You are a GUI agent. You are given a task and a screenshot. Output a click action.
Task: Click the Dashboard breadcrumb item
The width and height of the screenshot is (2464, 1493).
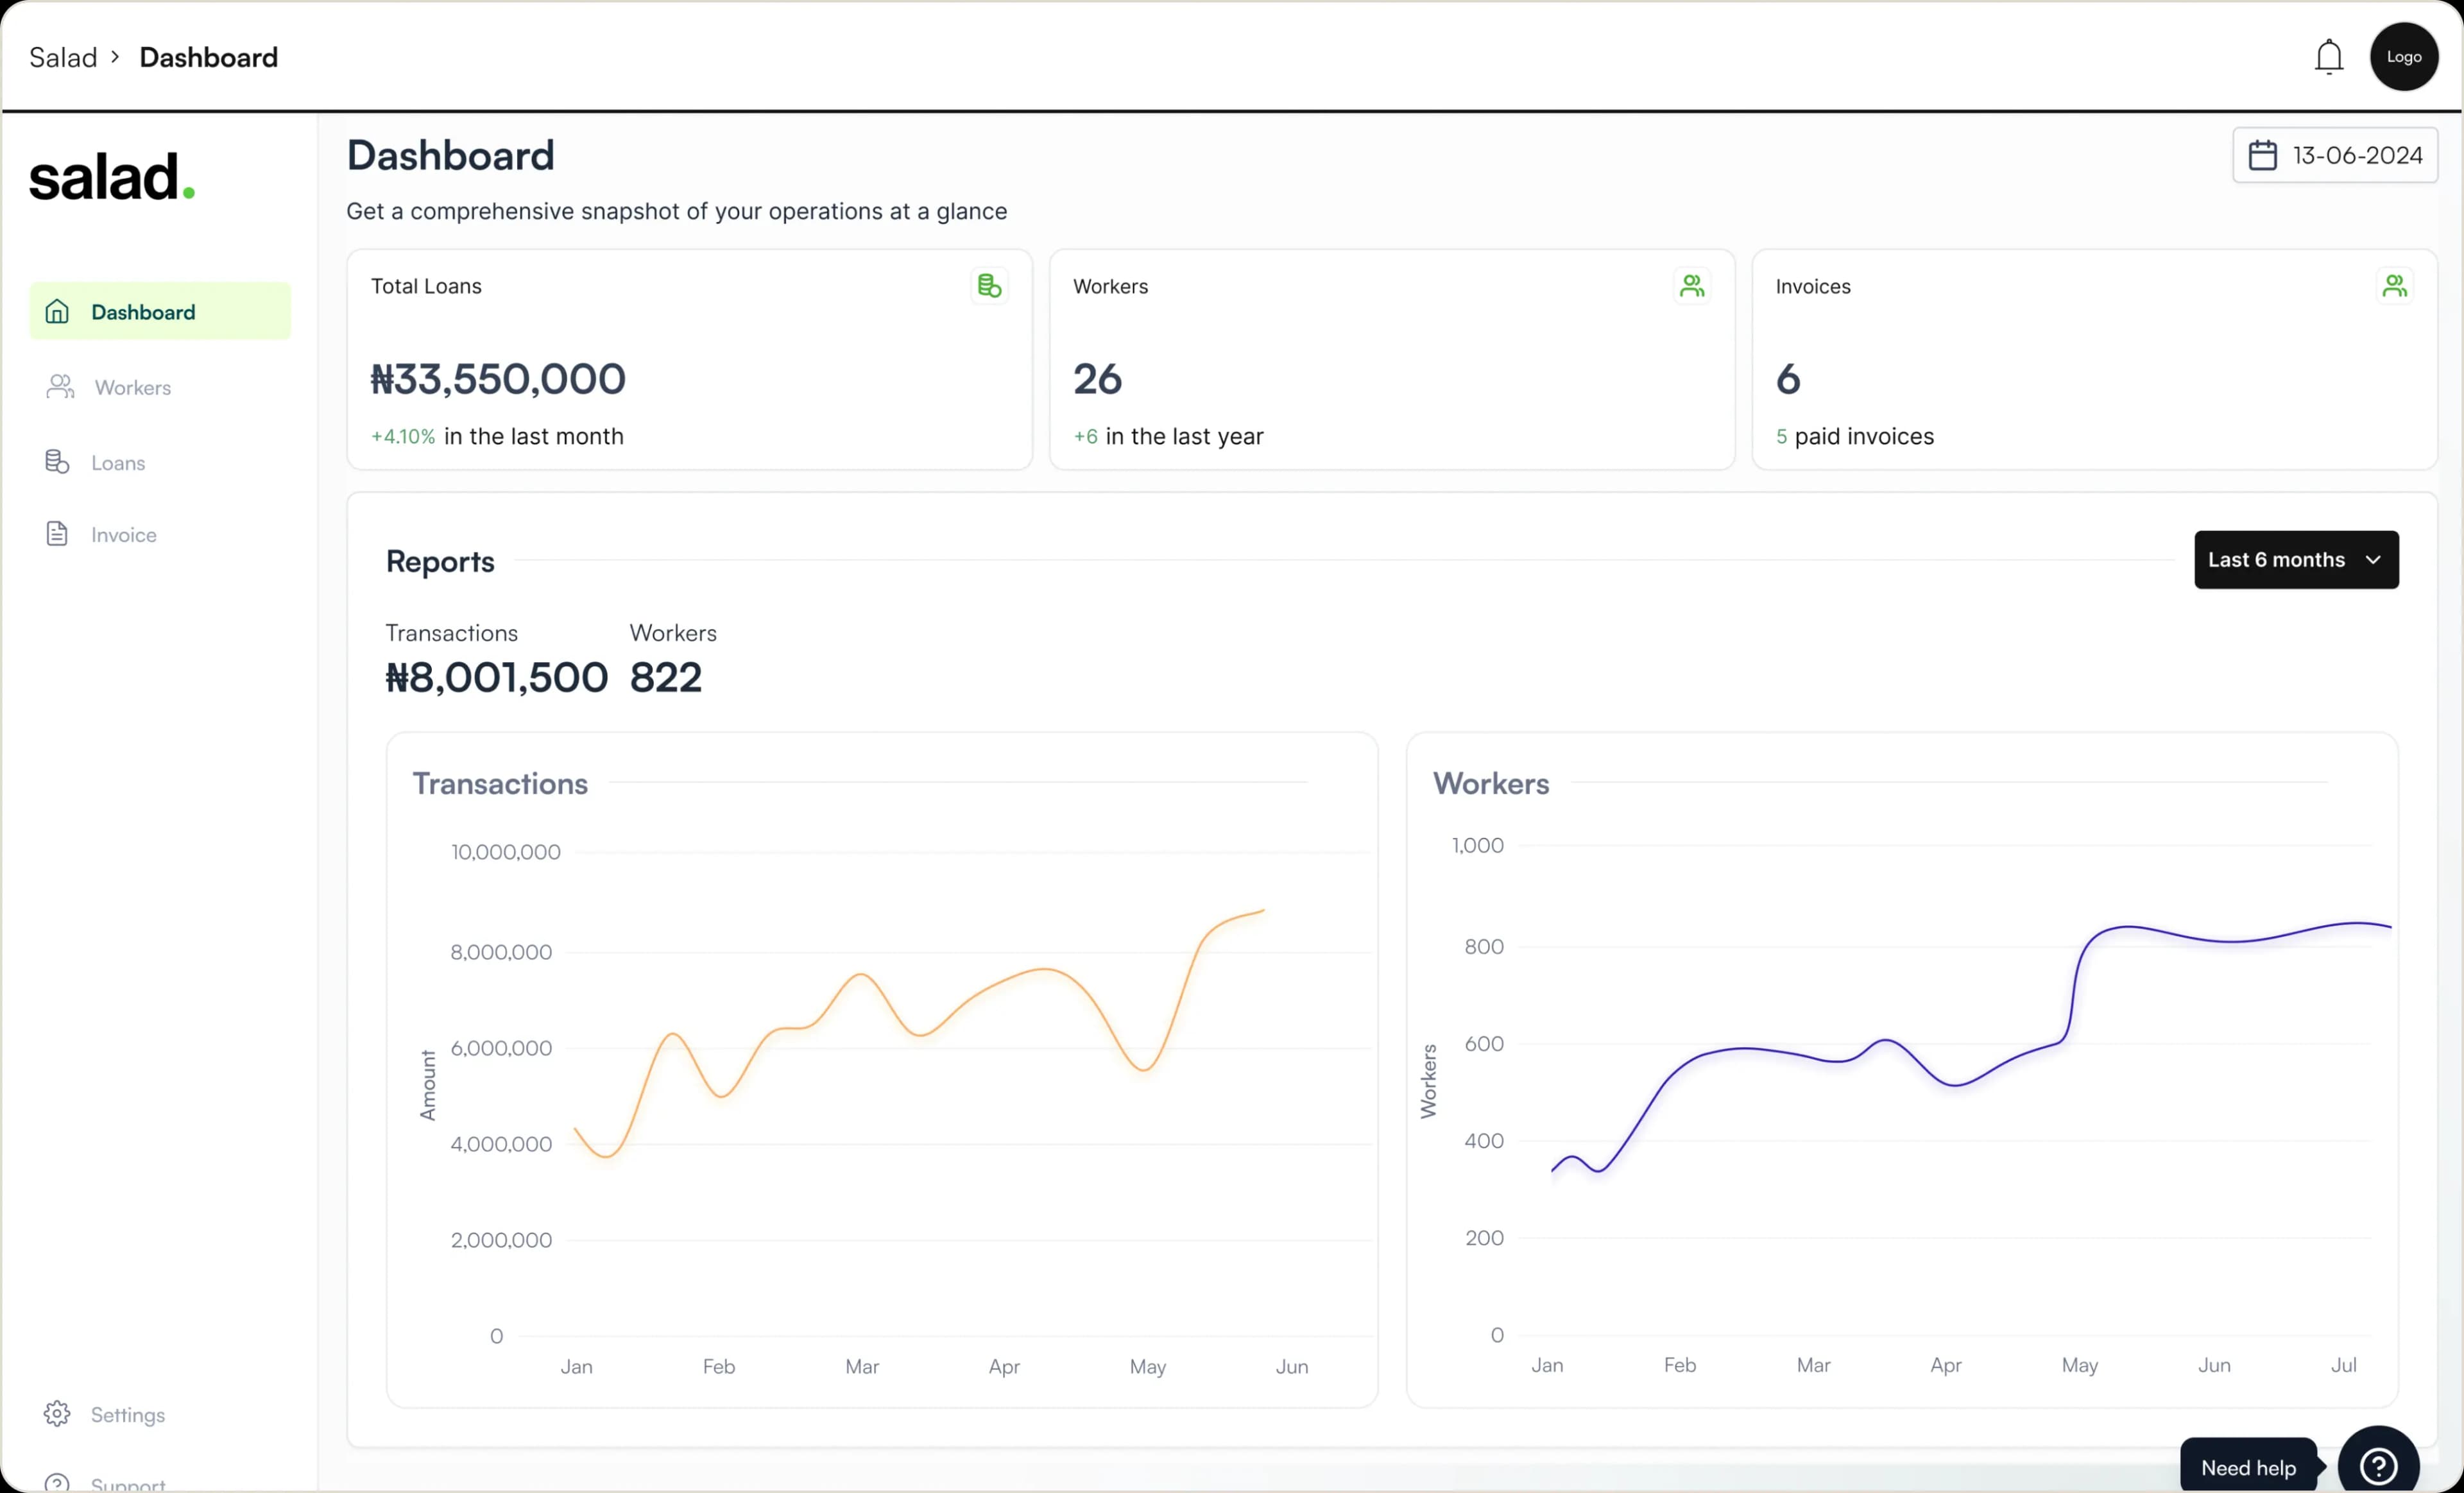click(208, 57)
